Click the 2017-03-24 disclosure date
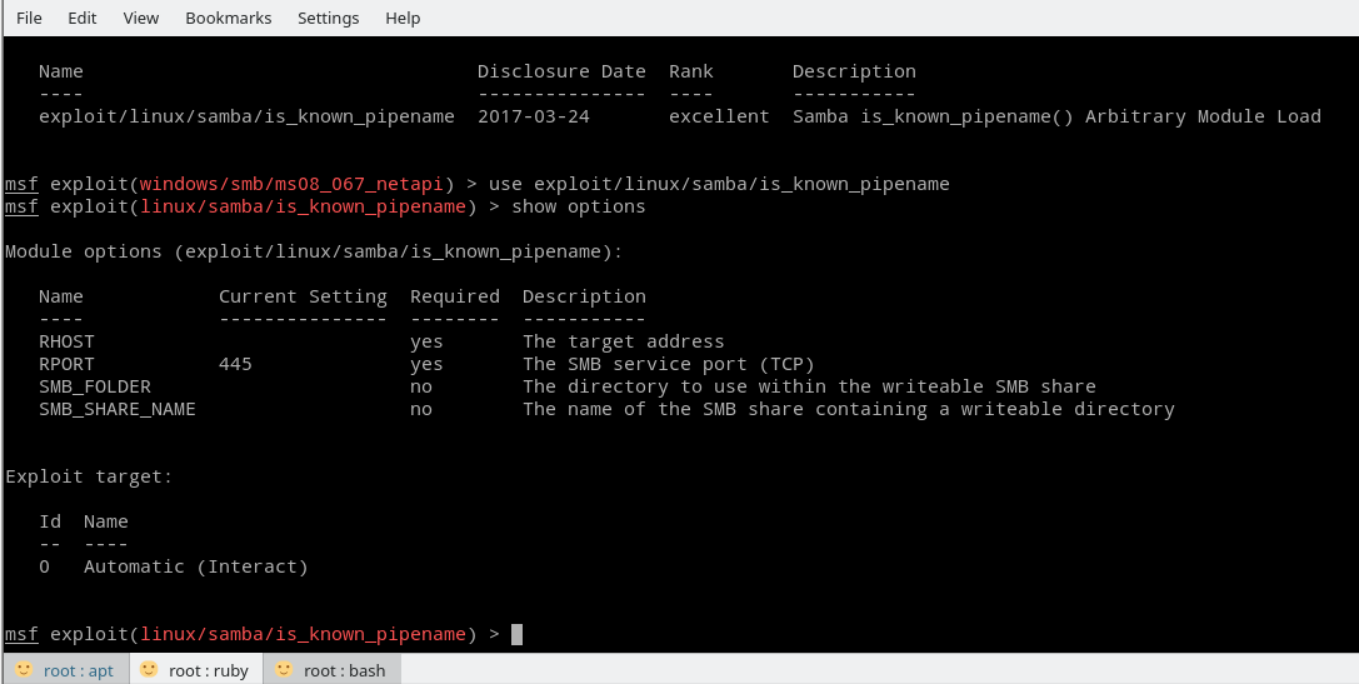This screenshot has width=1359, height=684. click(534, 116)
